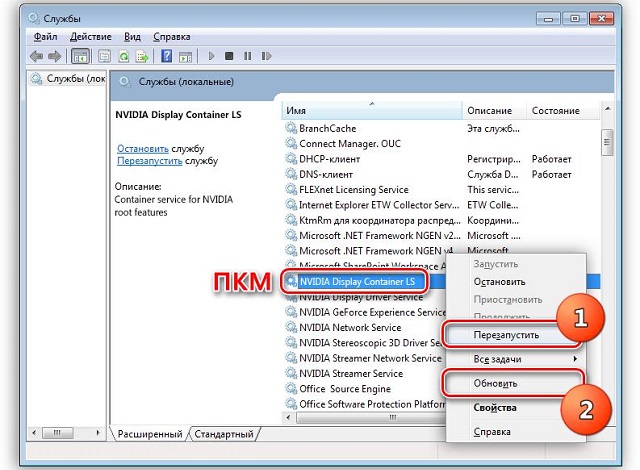The image size is (640, 470).
Task: Click the gear icon beside DHCP-клиент
Action: 291,159
